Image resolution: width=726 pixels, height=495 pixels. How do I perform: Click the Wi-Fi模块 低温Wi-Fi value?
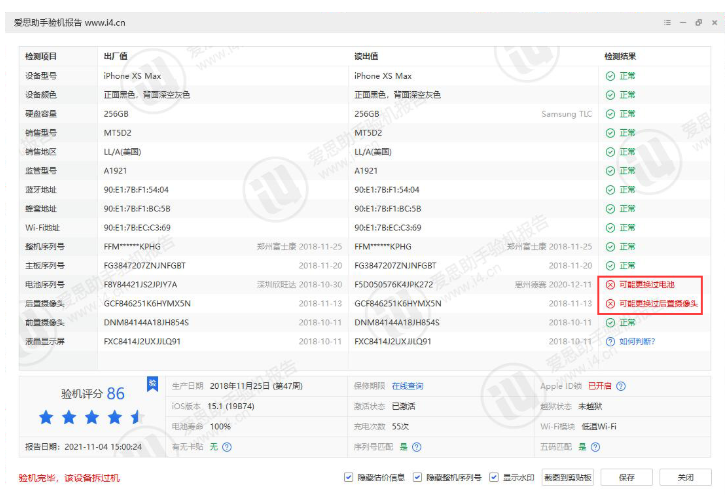(x=599, y=426)
